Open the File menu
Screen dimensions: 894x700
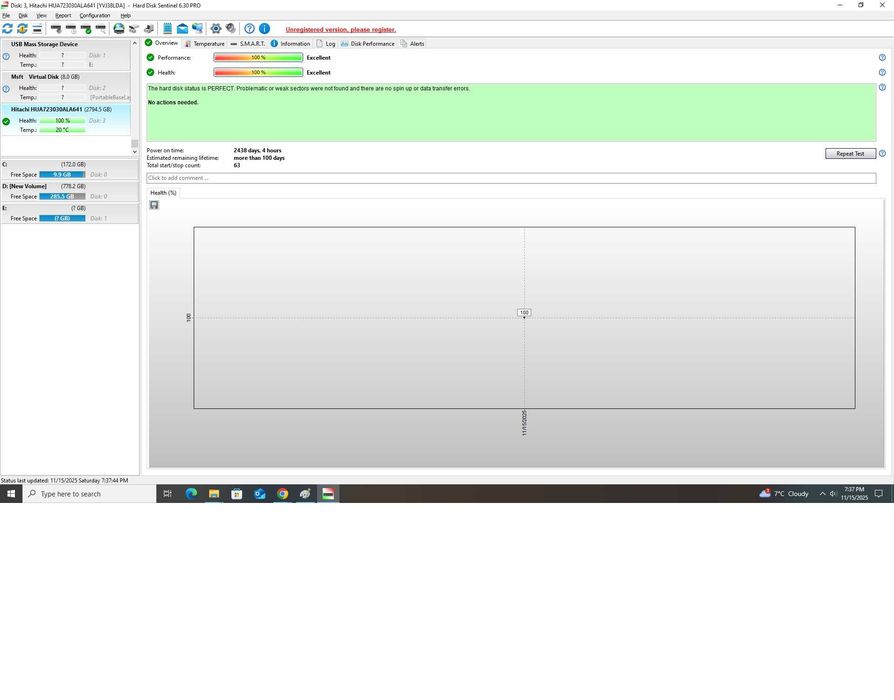pos(6,15)
